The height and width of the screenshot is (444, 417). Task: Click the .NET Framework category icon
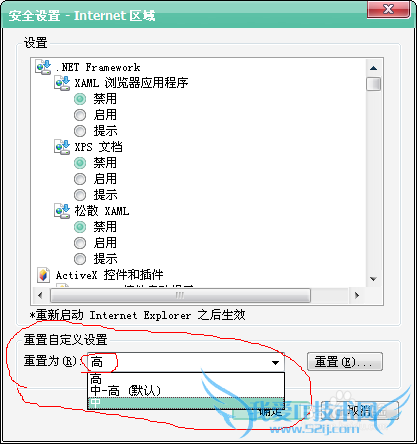pyautogui.click(x=43, y=67)
